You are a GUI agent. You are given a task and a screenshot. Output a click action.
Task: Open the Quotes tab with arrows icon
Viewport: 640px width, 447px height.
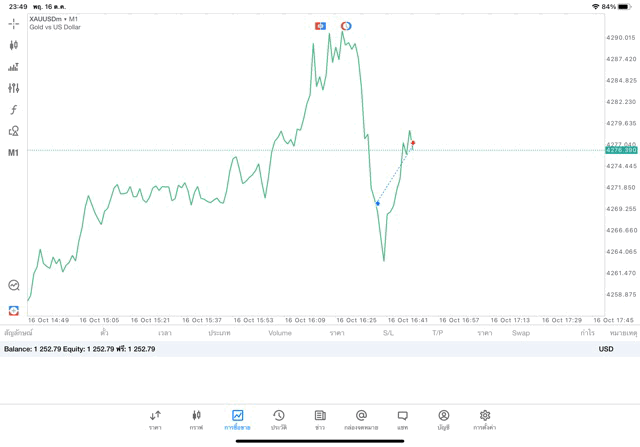[x=155, y=420]
